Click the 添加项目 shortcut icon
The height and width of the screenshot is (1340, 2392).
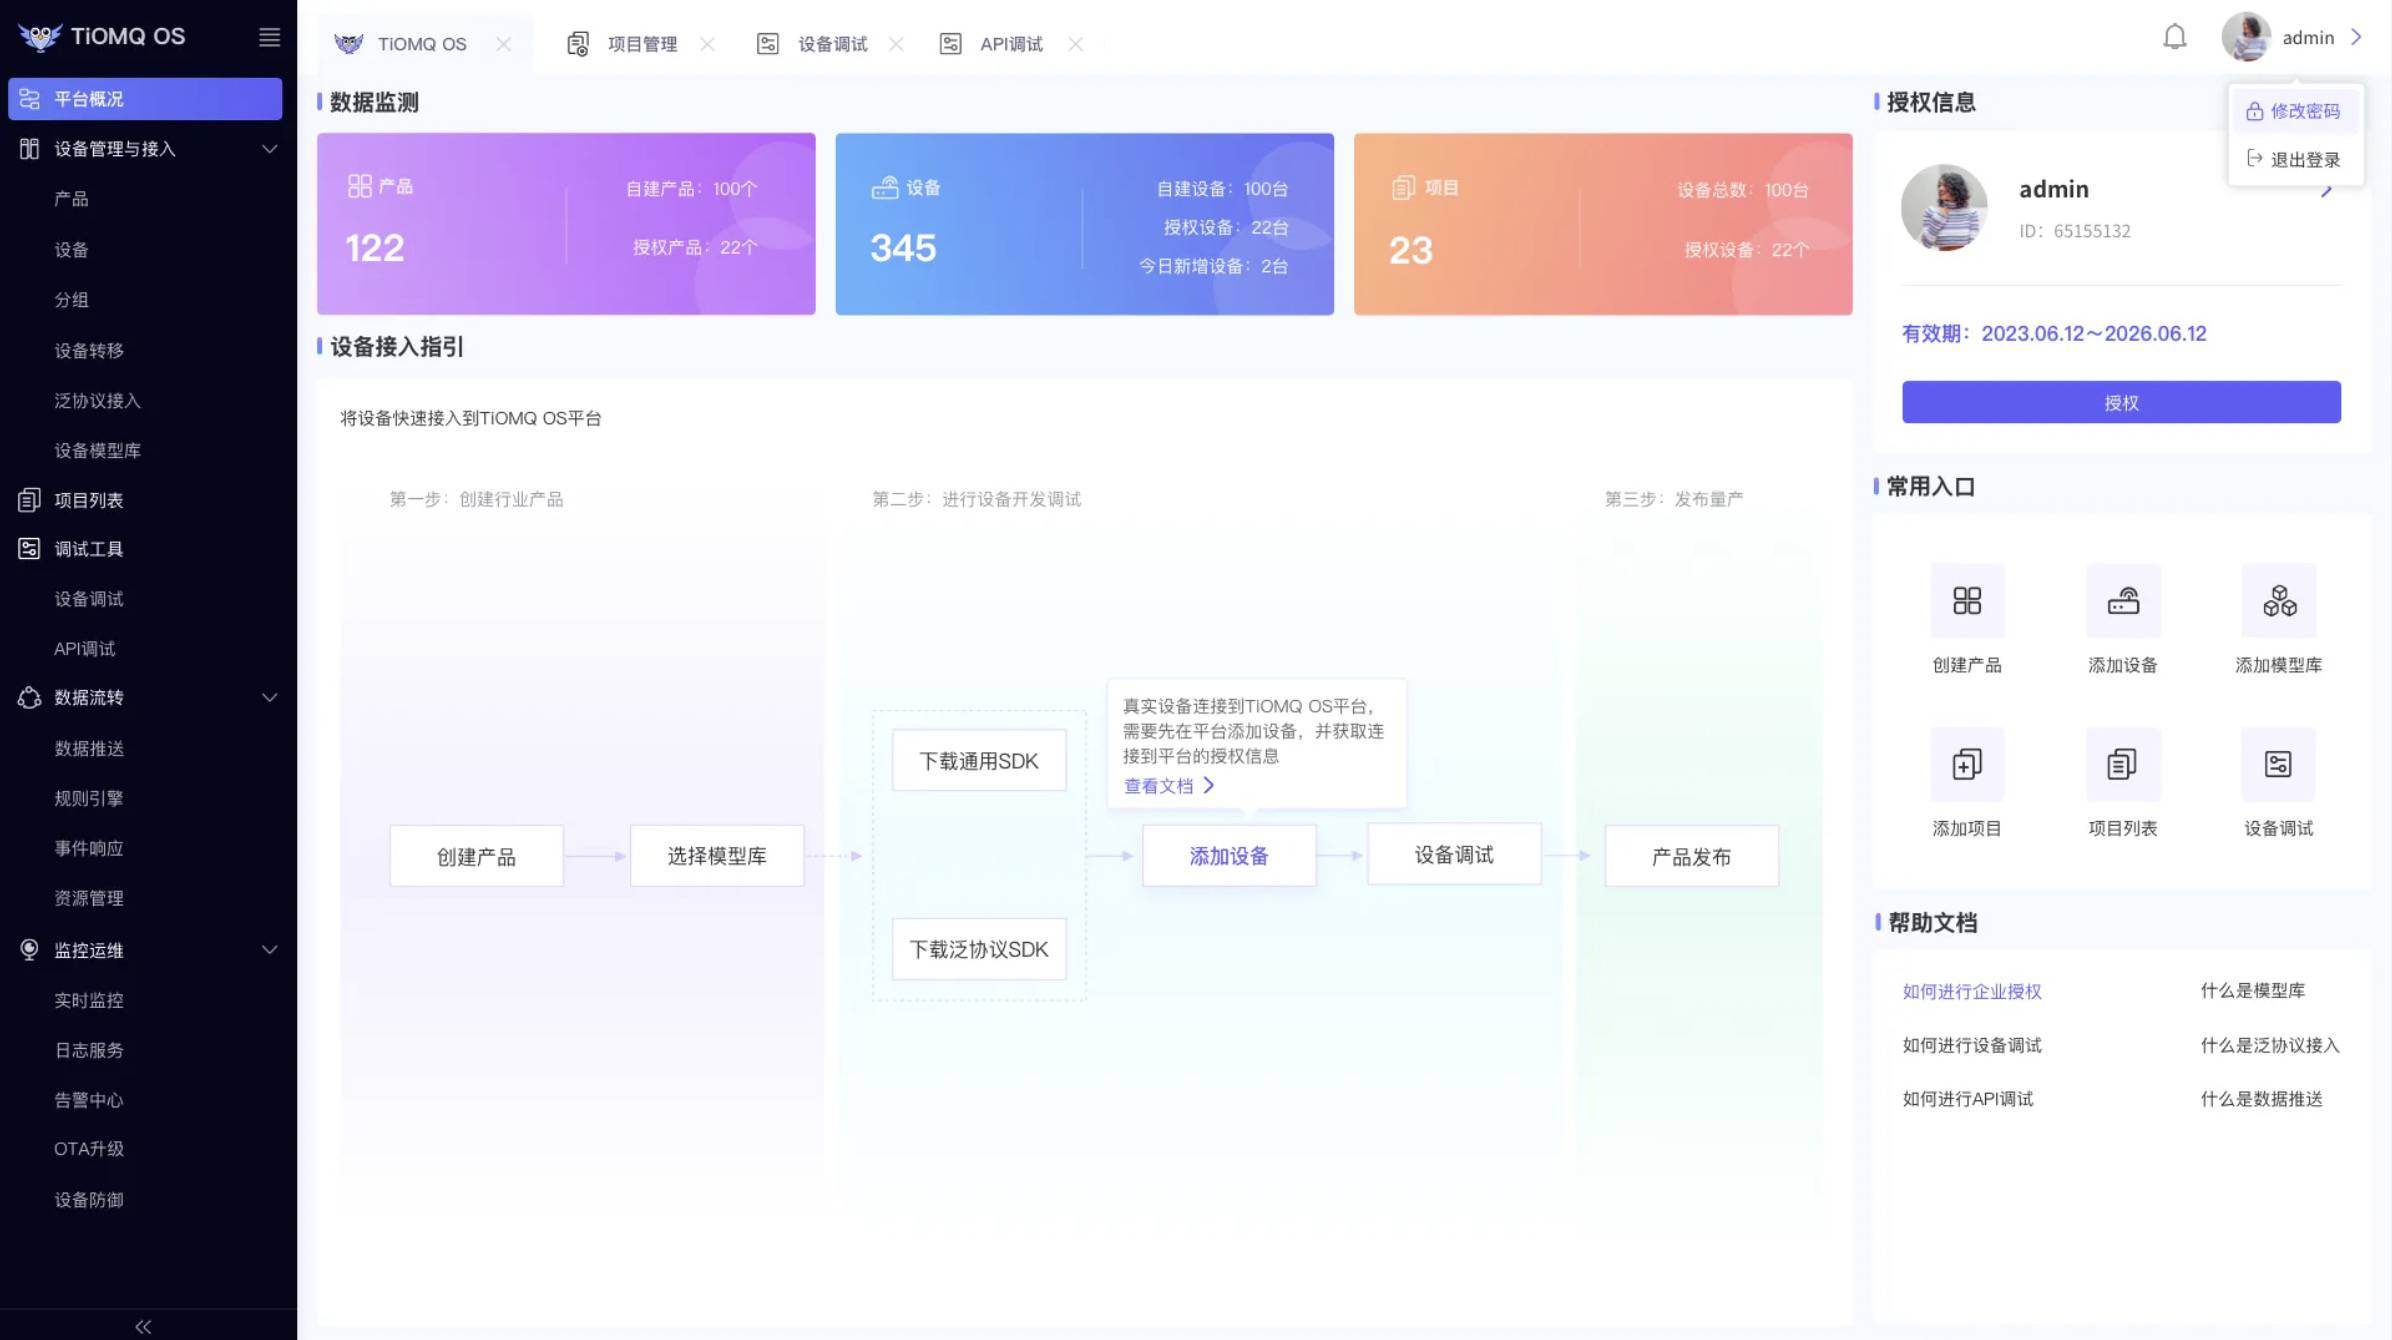(x=1967, y=765)
